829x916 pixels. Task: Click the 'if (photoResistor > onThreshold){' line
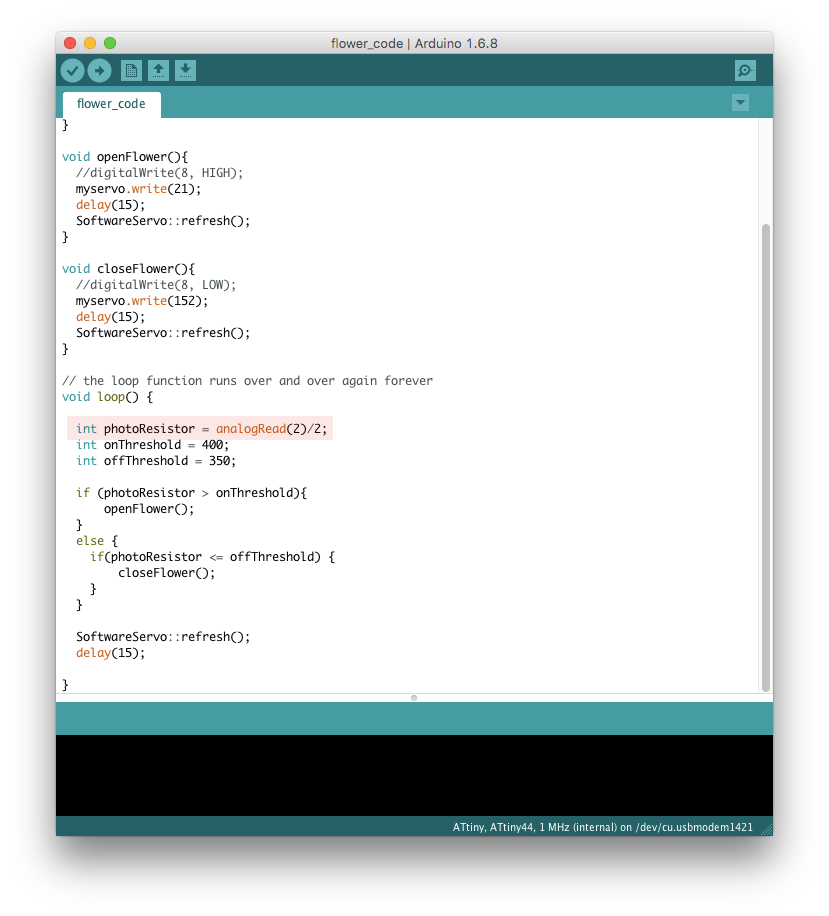[192, 493]
